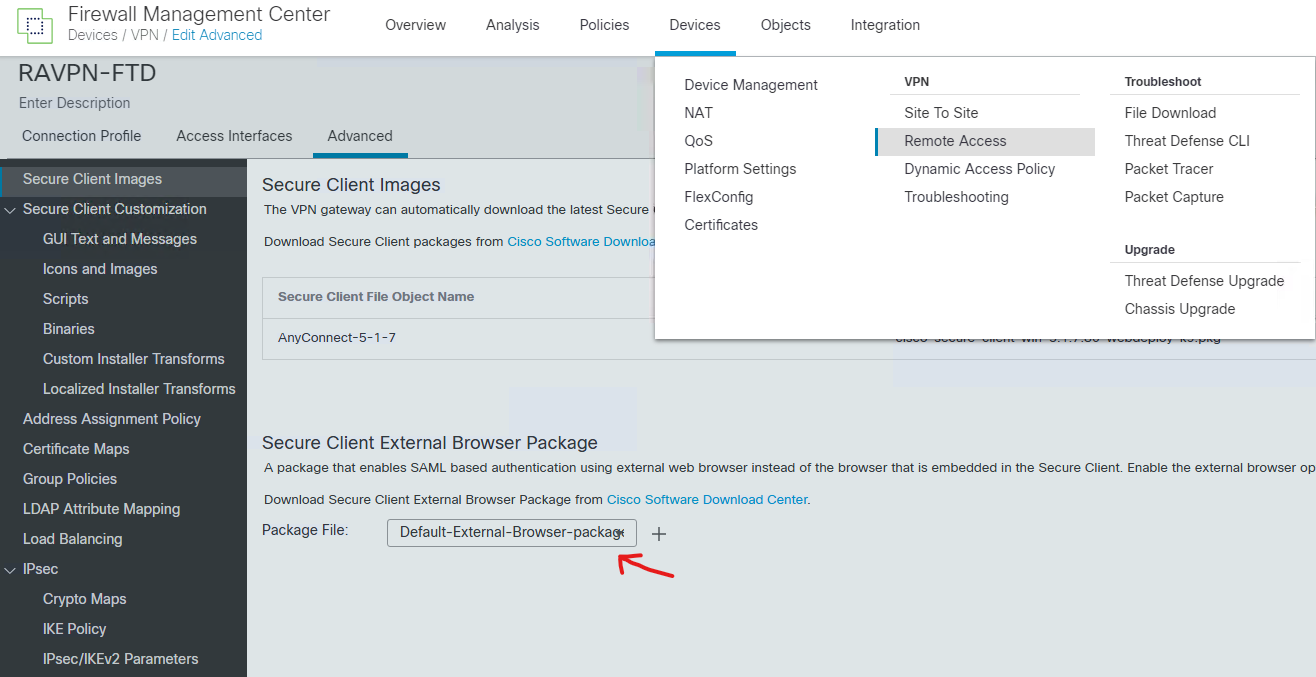Switch to the Connection Profile tab

tap(82, 136)
